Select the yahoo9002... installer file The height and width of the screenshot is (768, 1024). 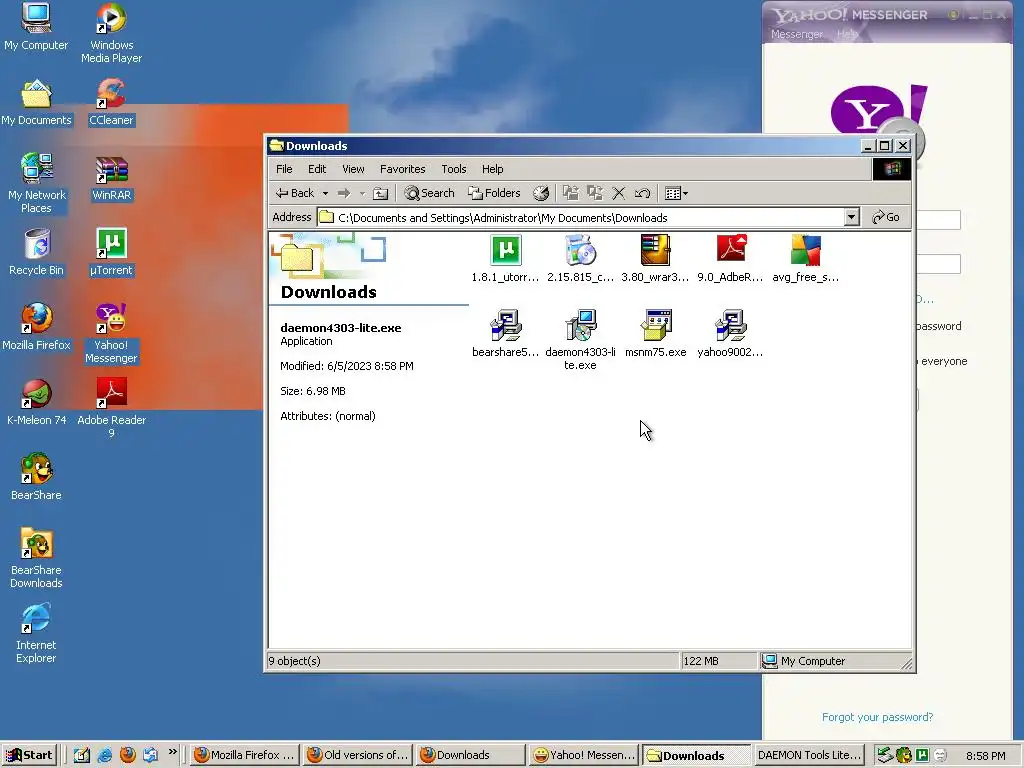coord(730,325)
